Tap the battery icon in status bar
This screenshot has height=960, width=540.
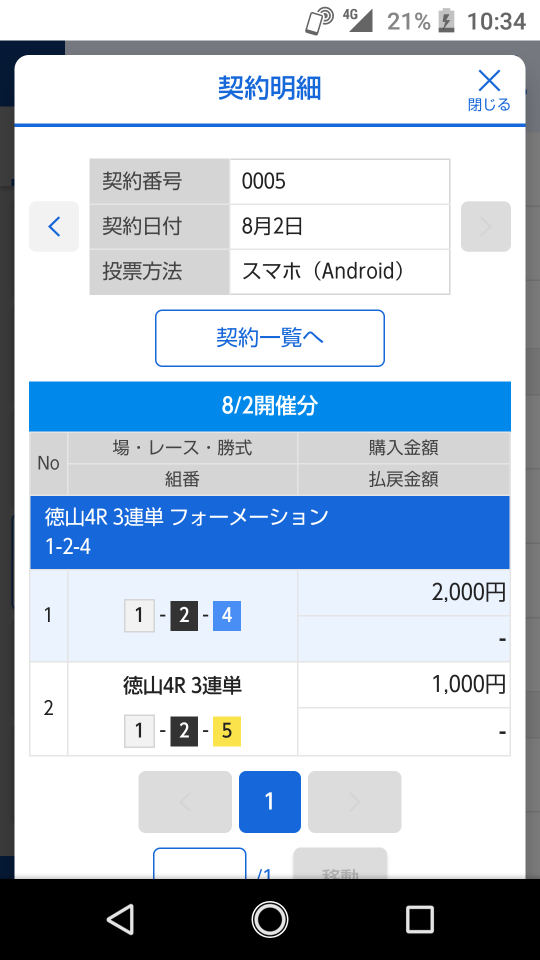(x=446, y=21)
